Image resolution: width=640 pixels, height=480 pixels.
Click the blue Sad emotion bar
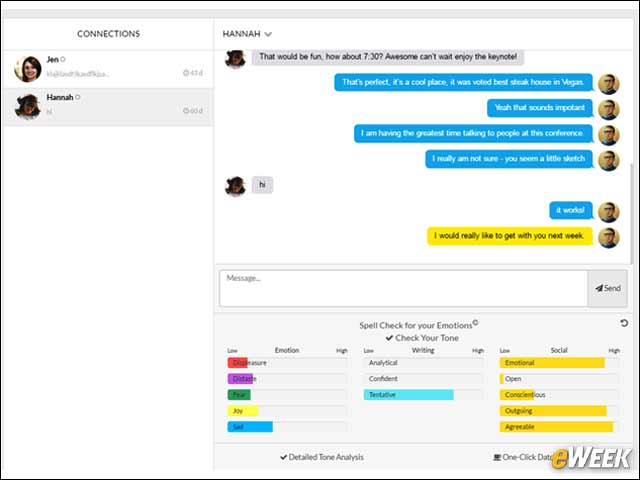pyautogui.click(x=250, y=427)
